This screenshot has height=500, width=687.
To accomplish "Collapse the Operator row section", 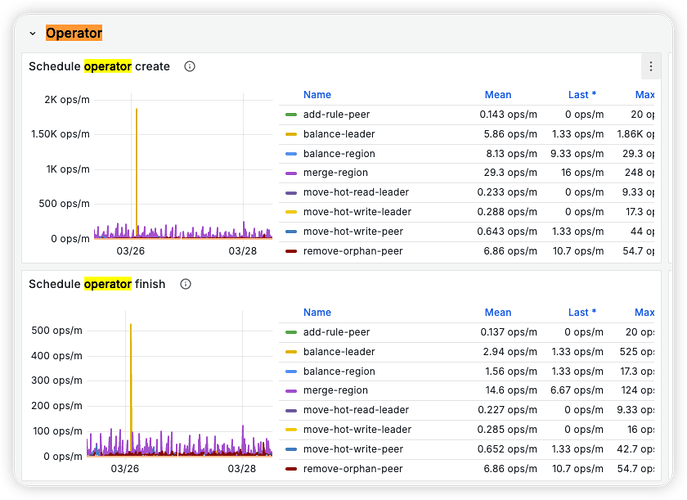I will point(32,33).
